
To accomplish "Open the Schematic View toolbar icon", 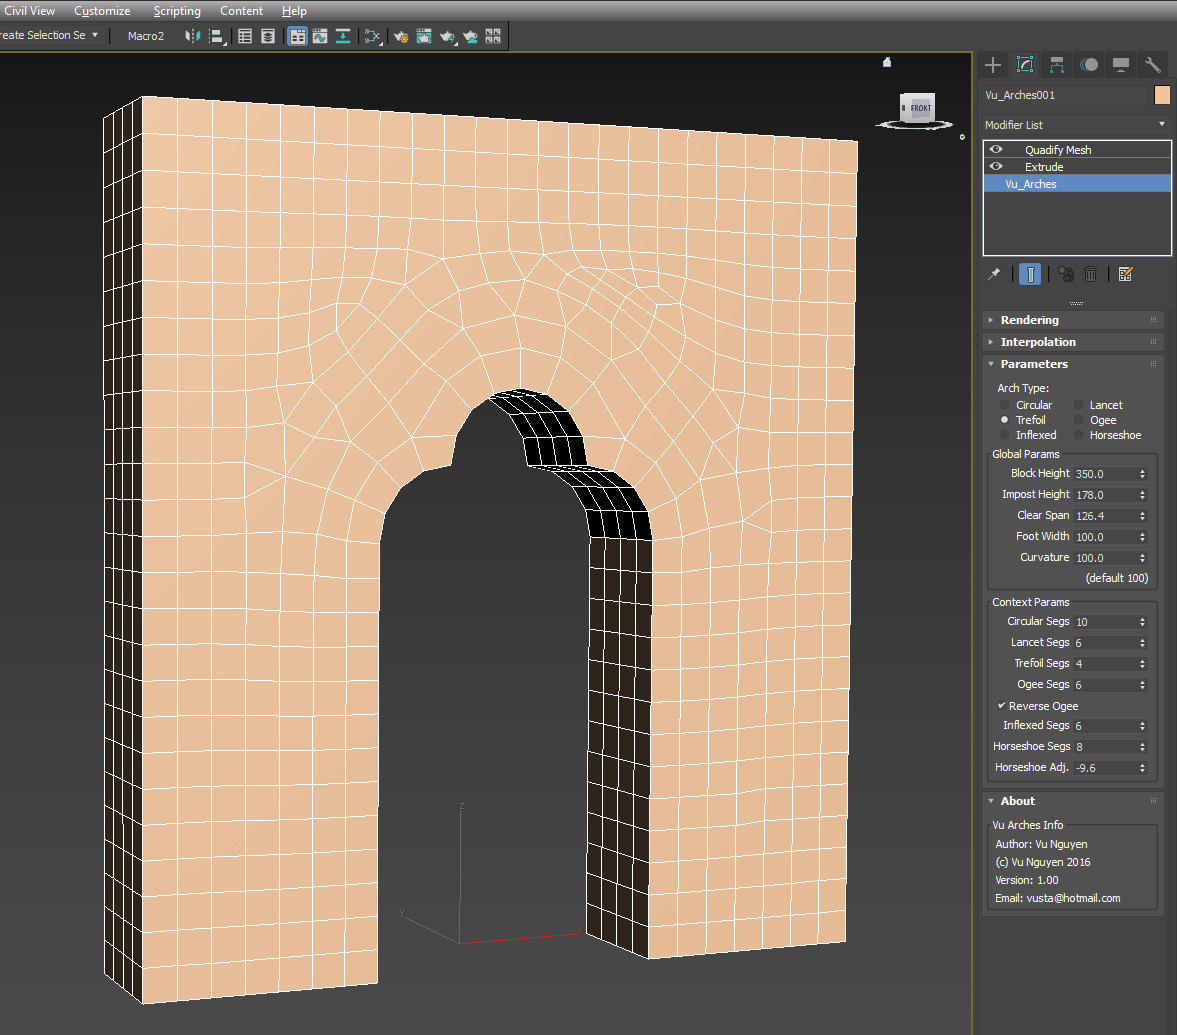I will point(372,36).
